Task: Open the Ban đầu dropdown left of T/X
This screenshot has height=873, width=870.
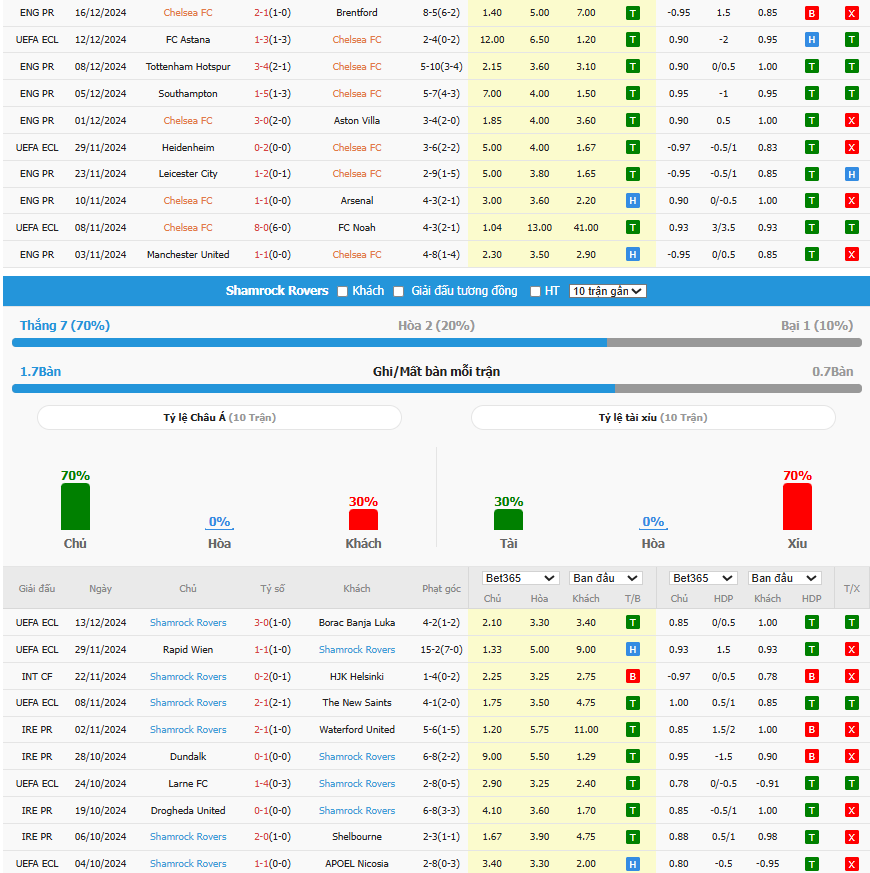Action: click(x=784, y=578)
